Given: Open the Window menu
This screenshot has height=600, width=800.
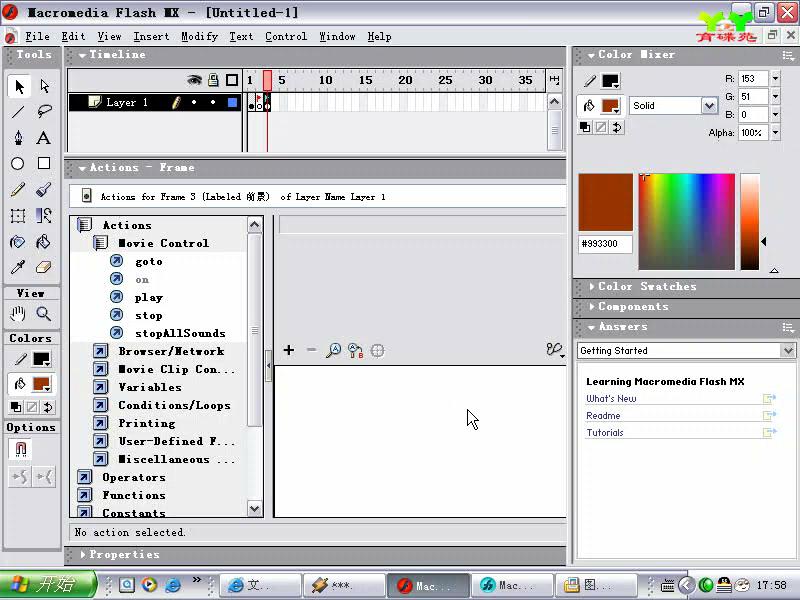Looking at the screenshot, I should pos(337,36).
